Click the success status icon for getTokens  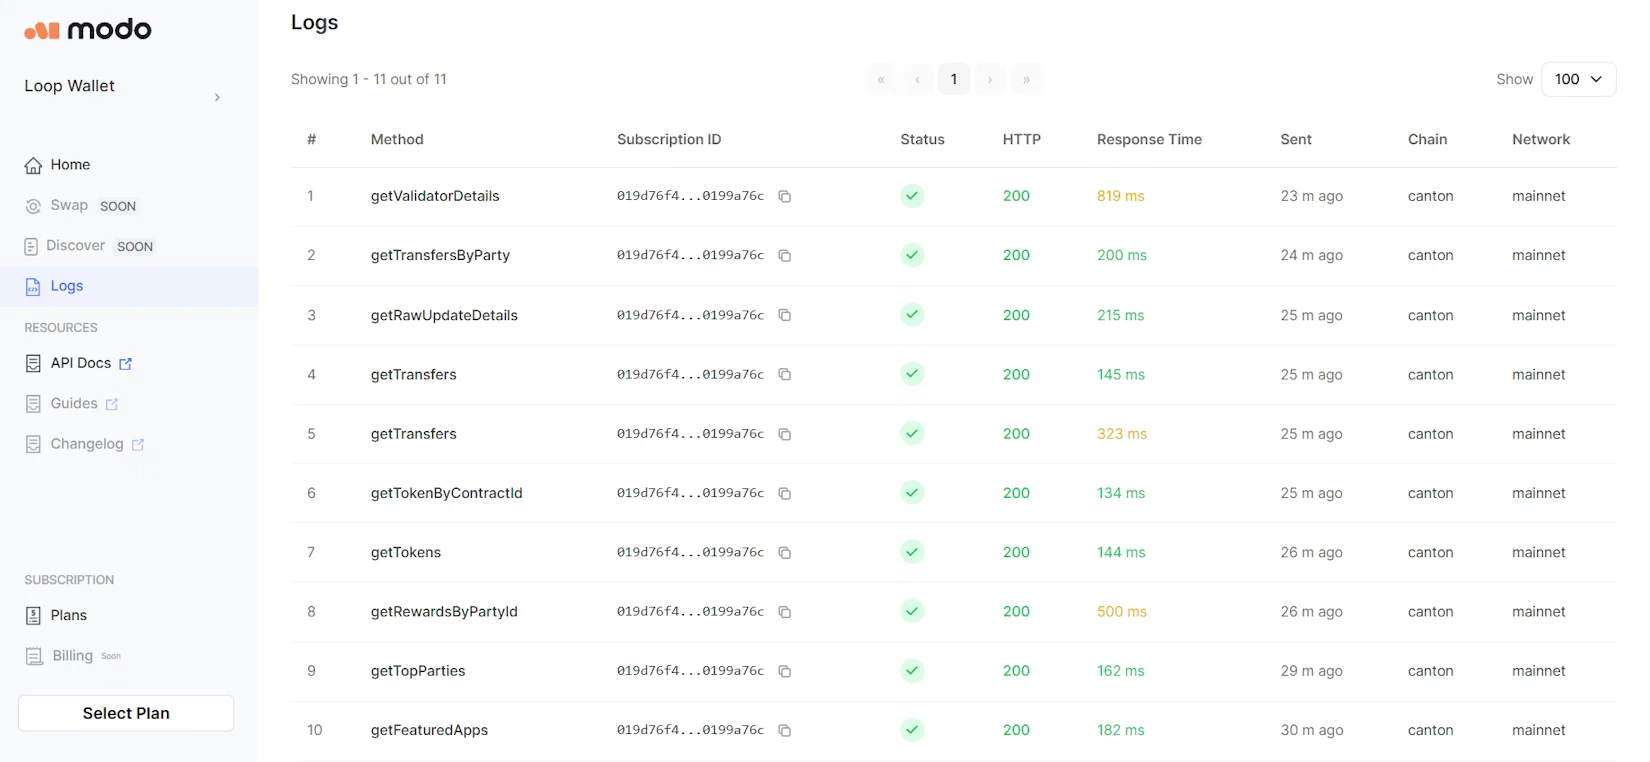pos(912,552)
